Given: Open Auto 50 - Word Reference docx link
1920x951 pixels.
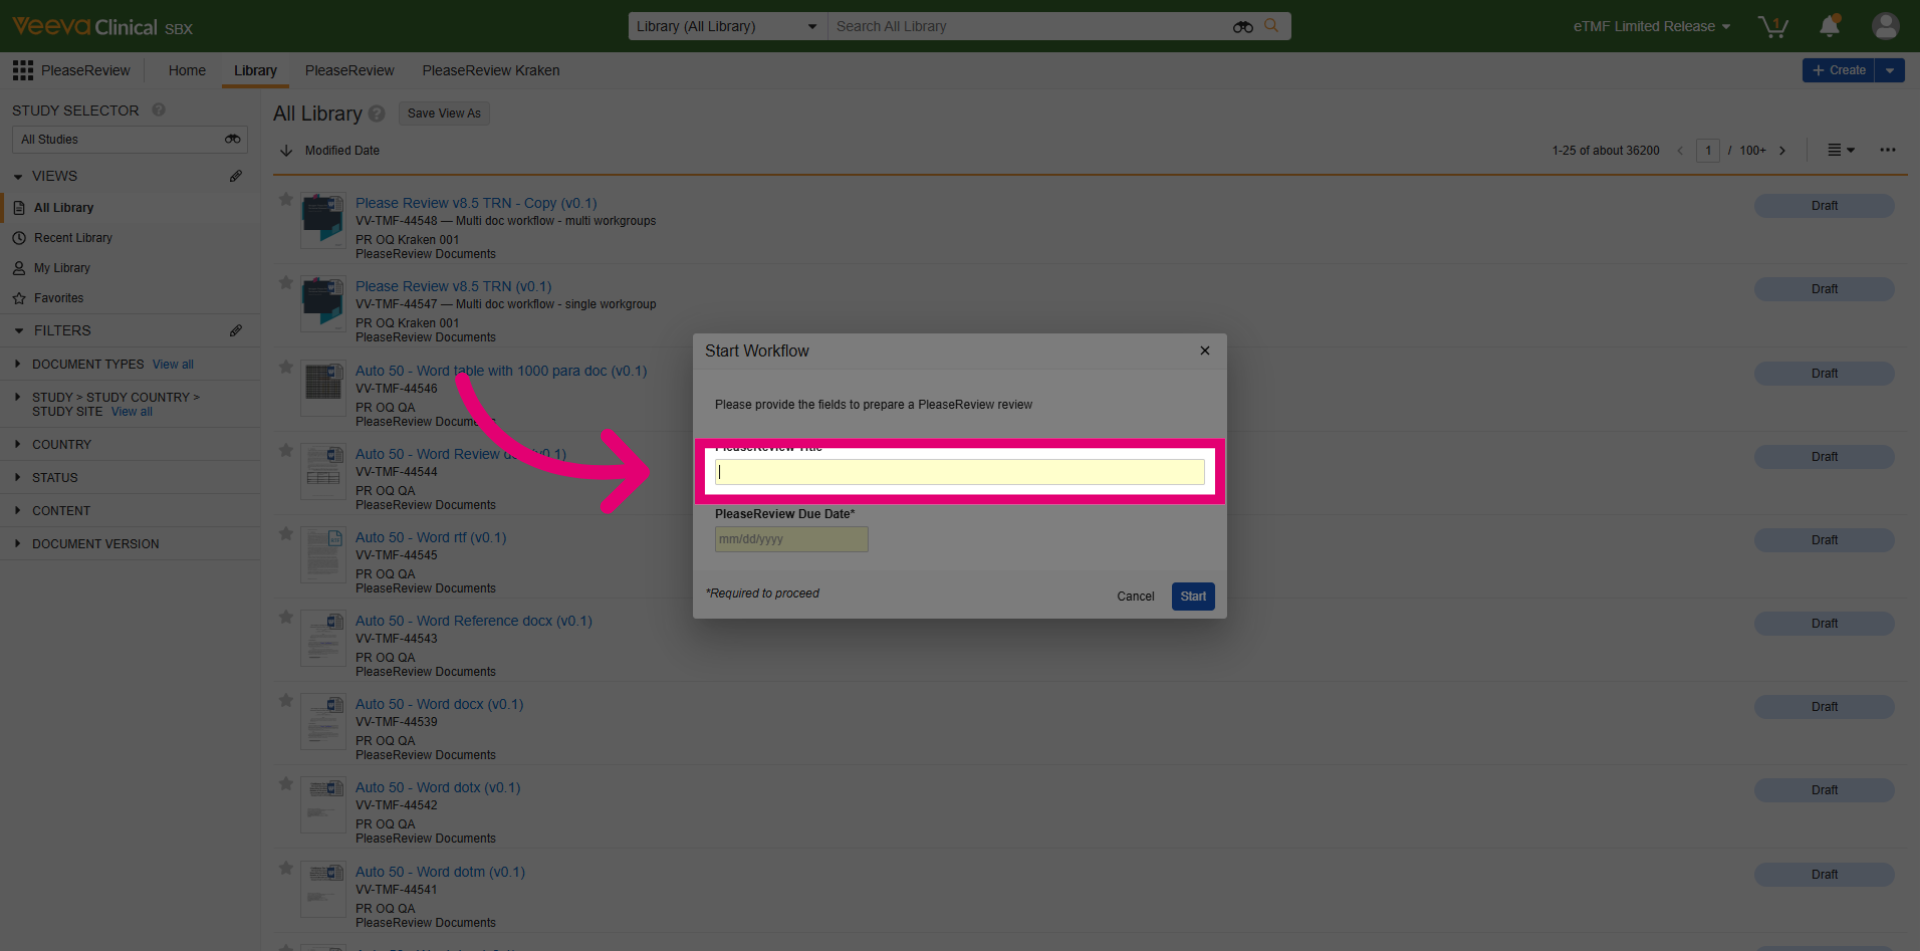Looking at the screenshot, I should [x=474, y=621].
